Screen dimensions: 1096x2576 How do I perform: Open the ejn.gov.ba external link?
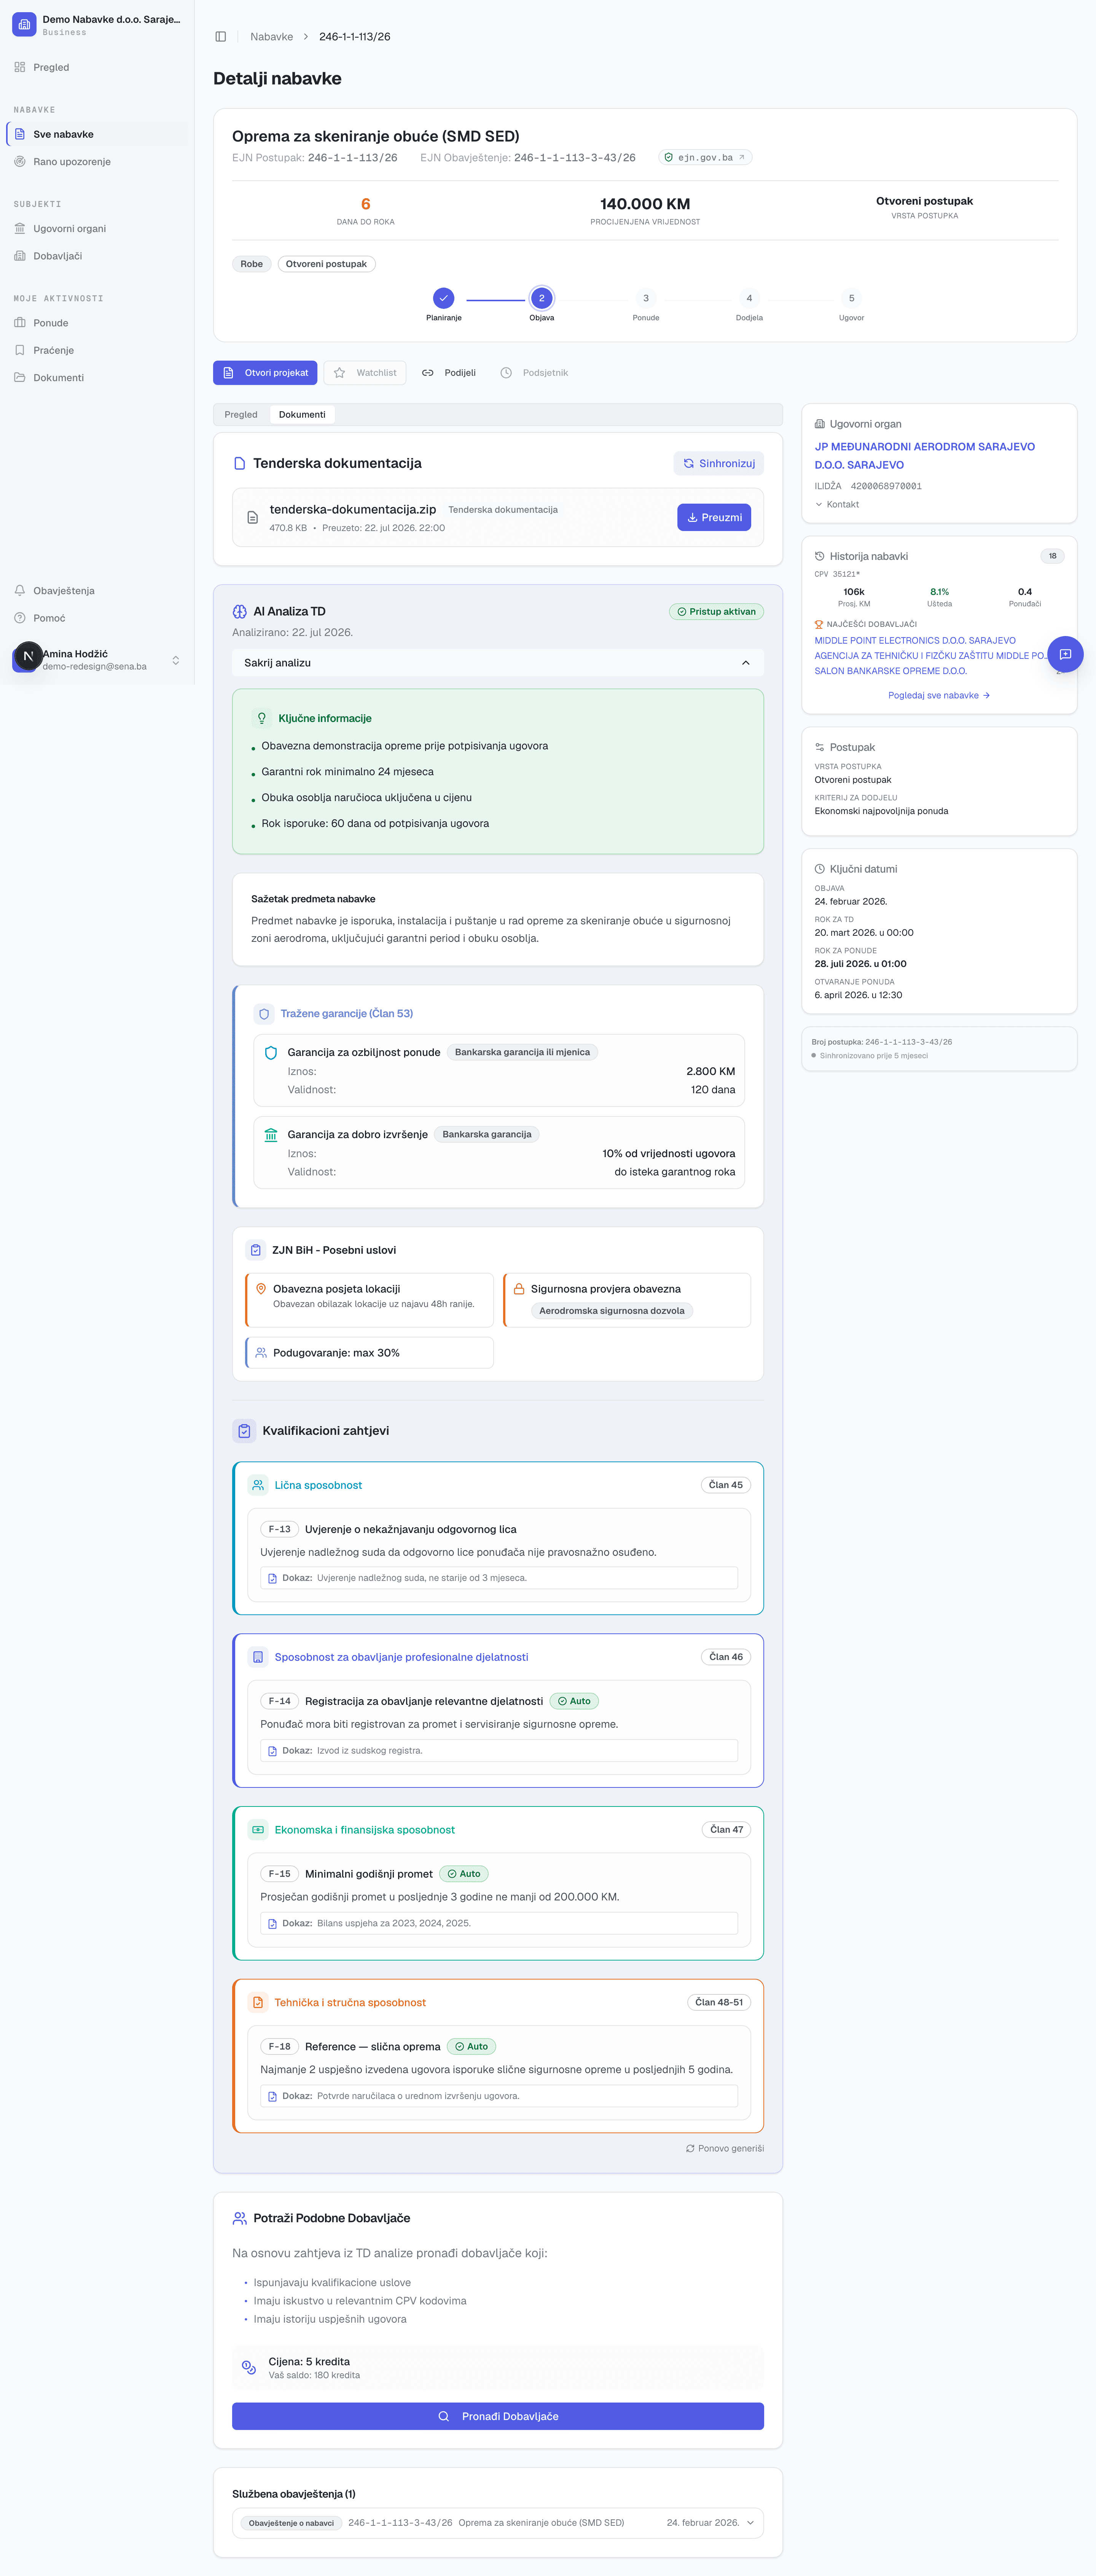[x=705, y=158]
